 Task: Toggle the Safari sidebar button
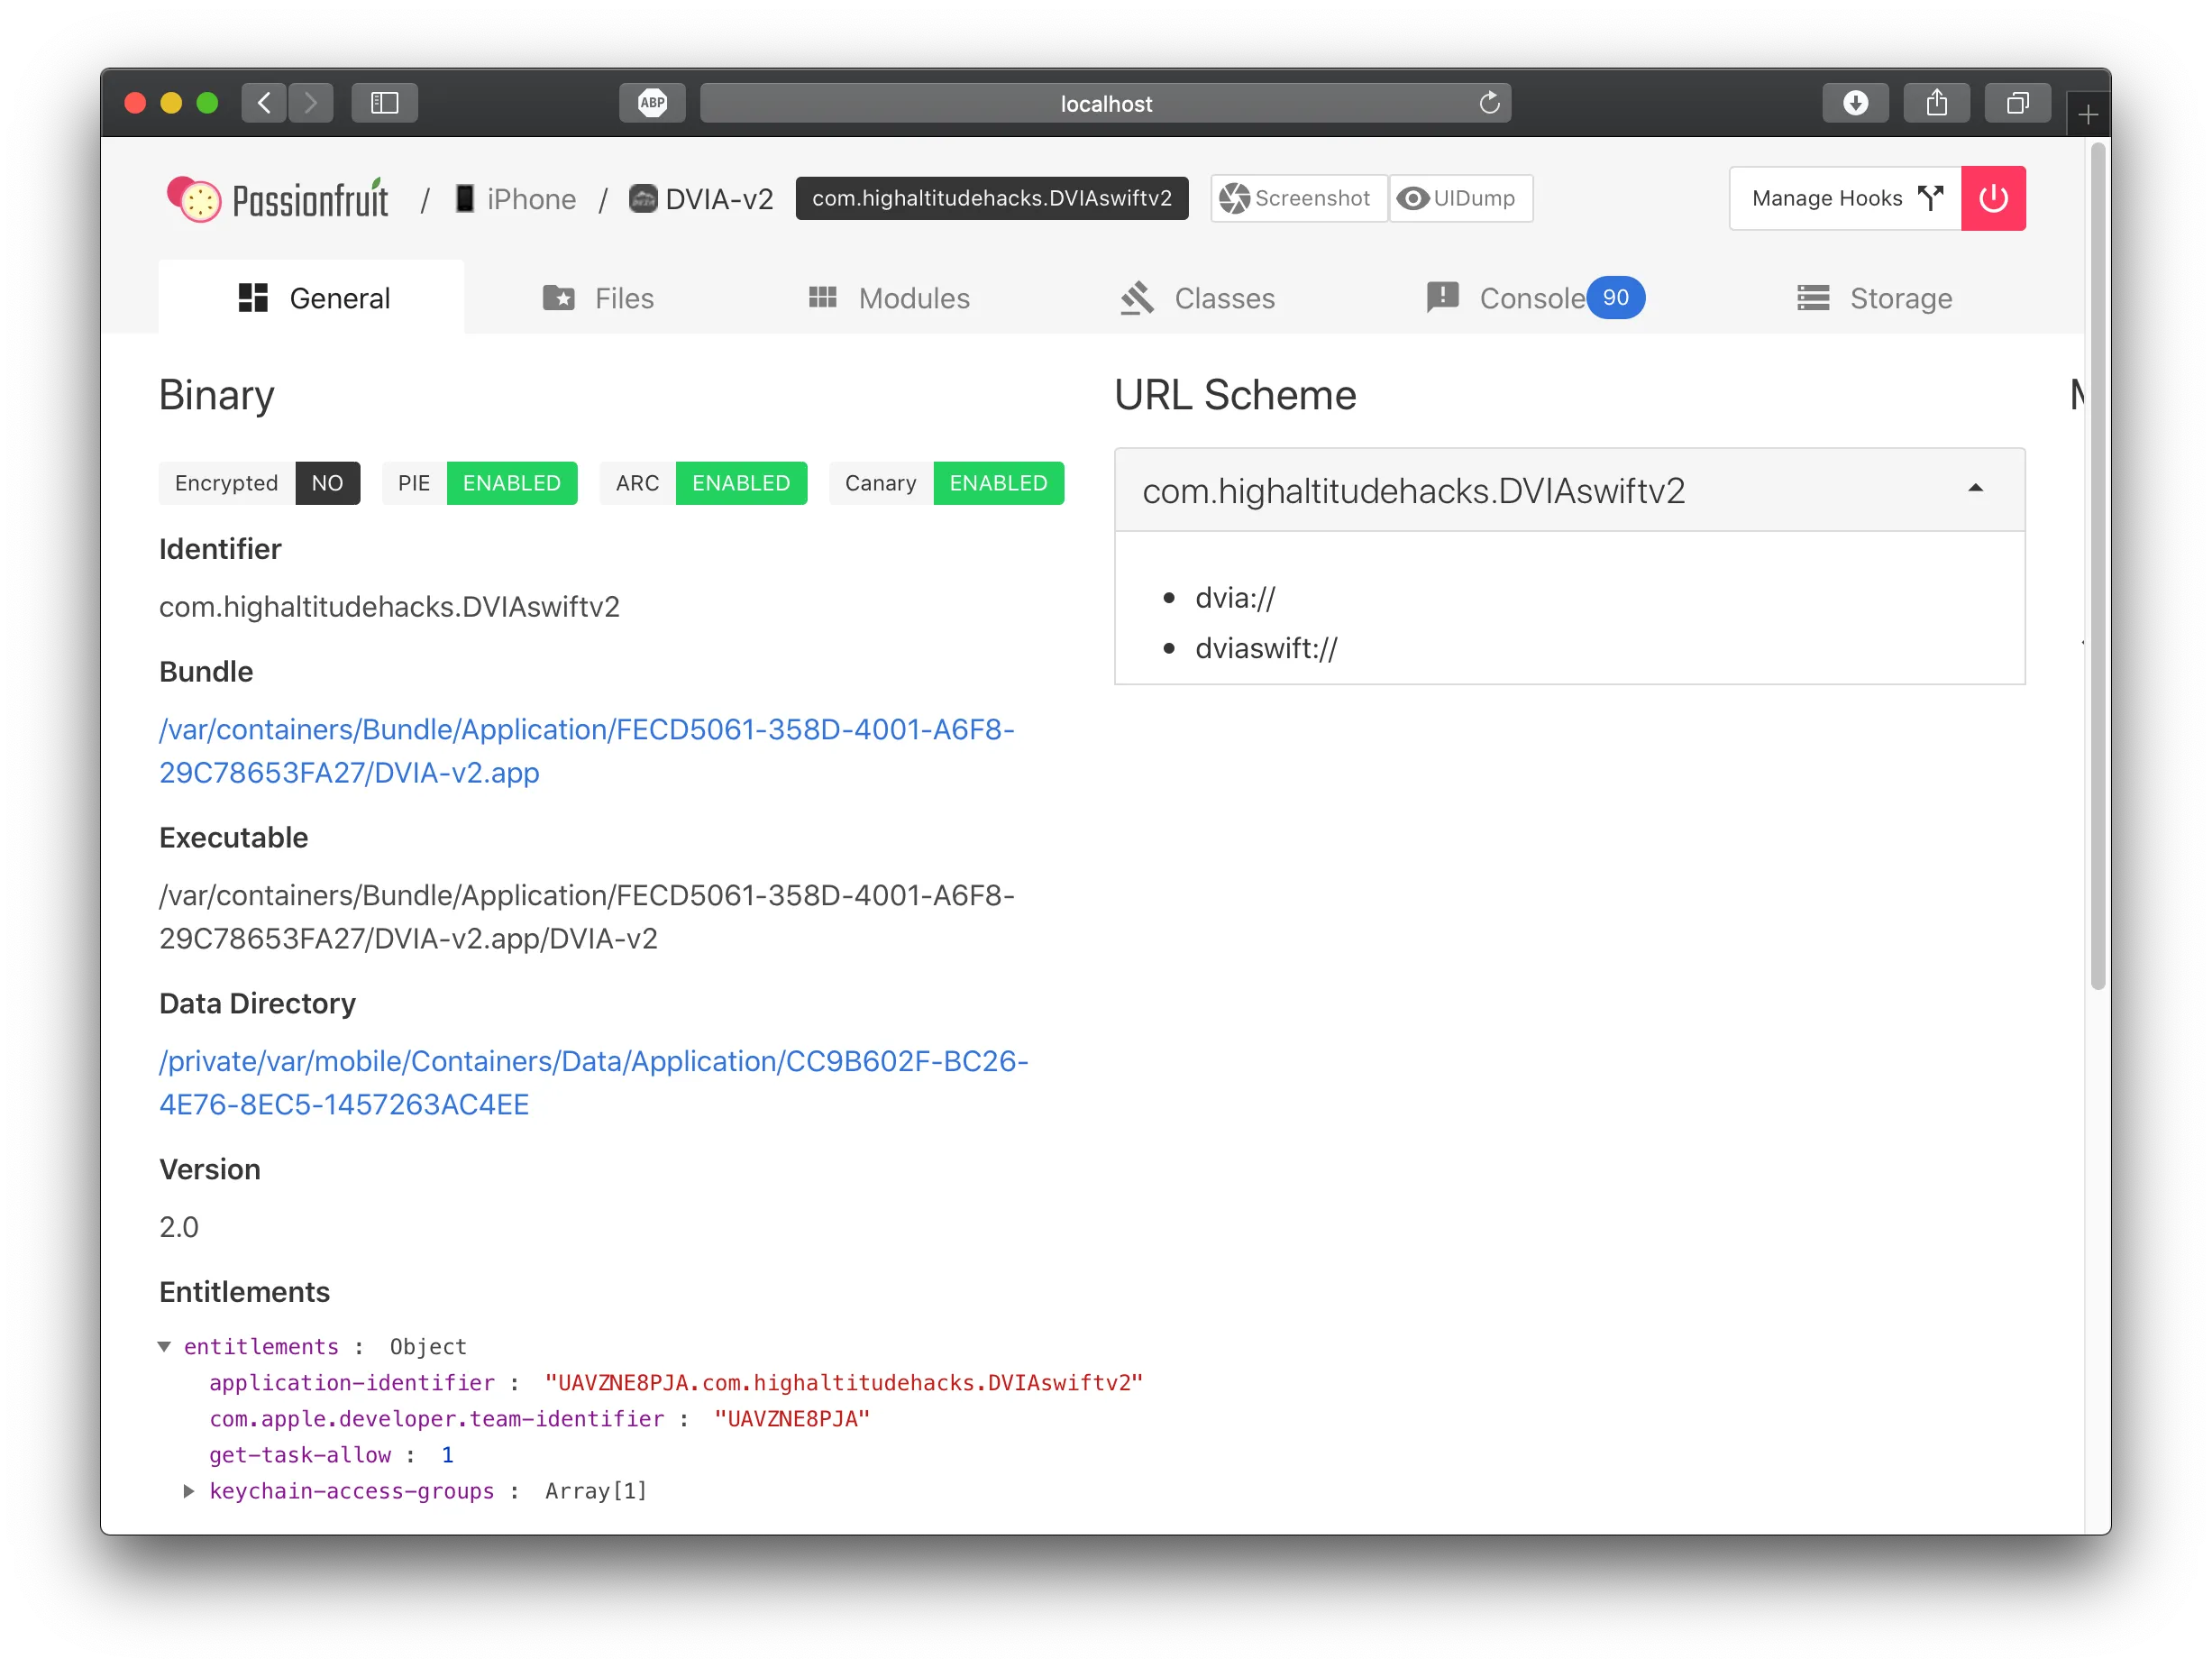(x=384, y=102)
